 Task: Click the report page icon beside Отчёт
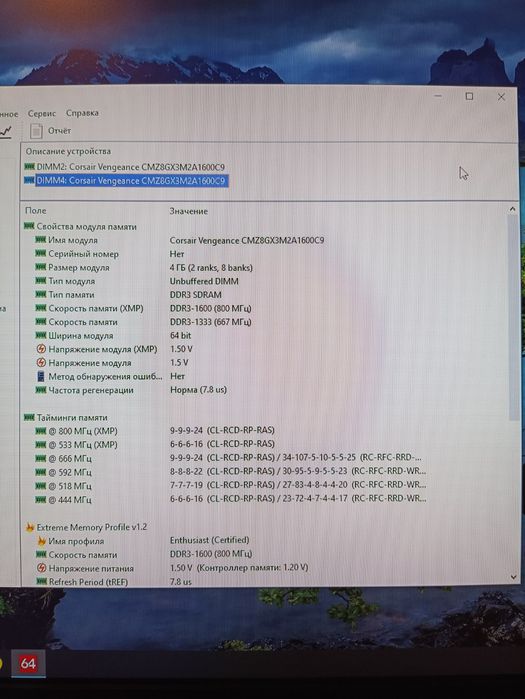(x=36, y=131)
